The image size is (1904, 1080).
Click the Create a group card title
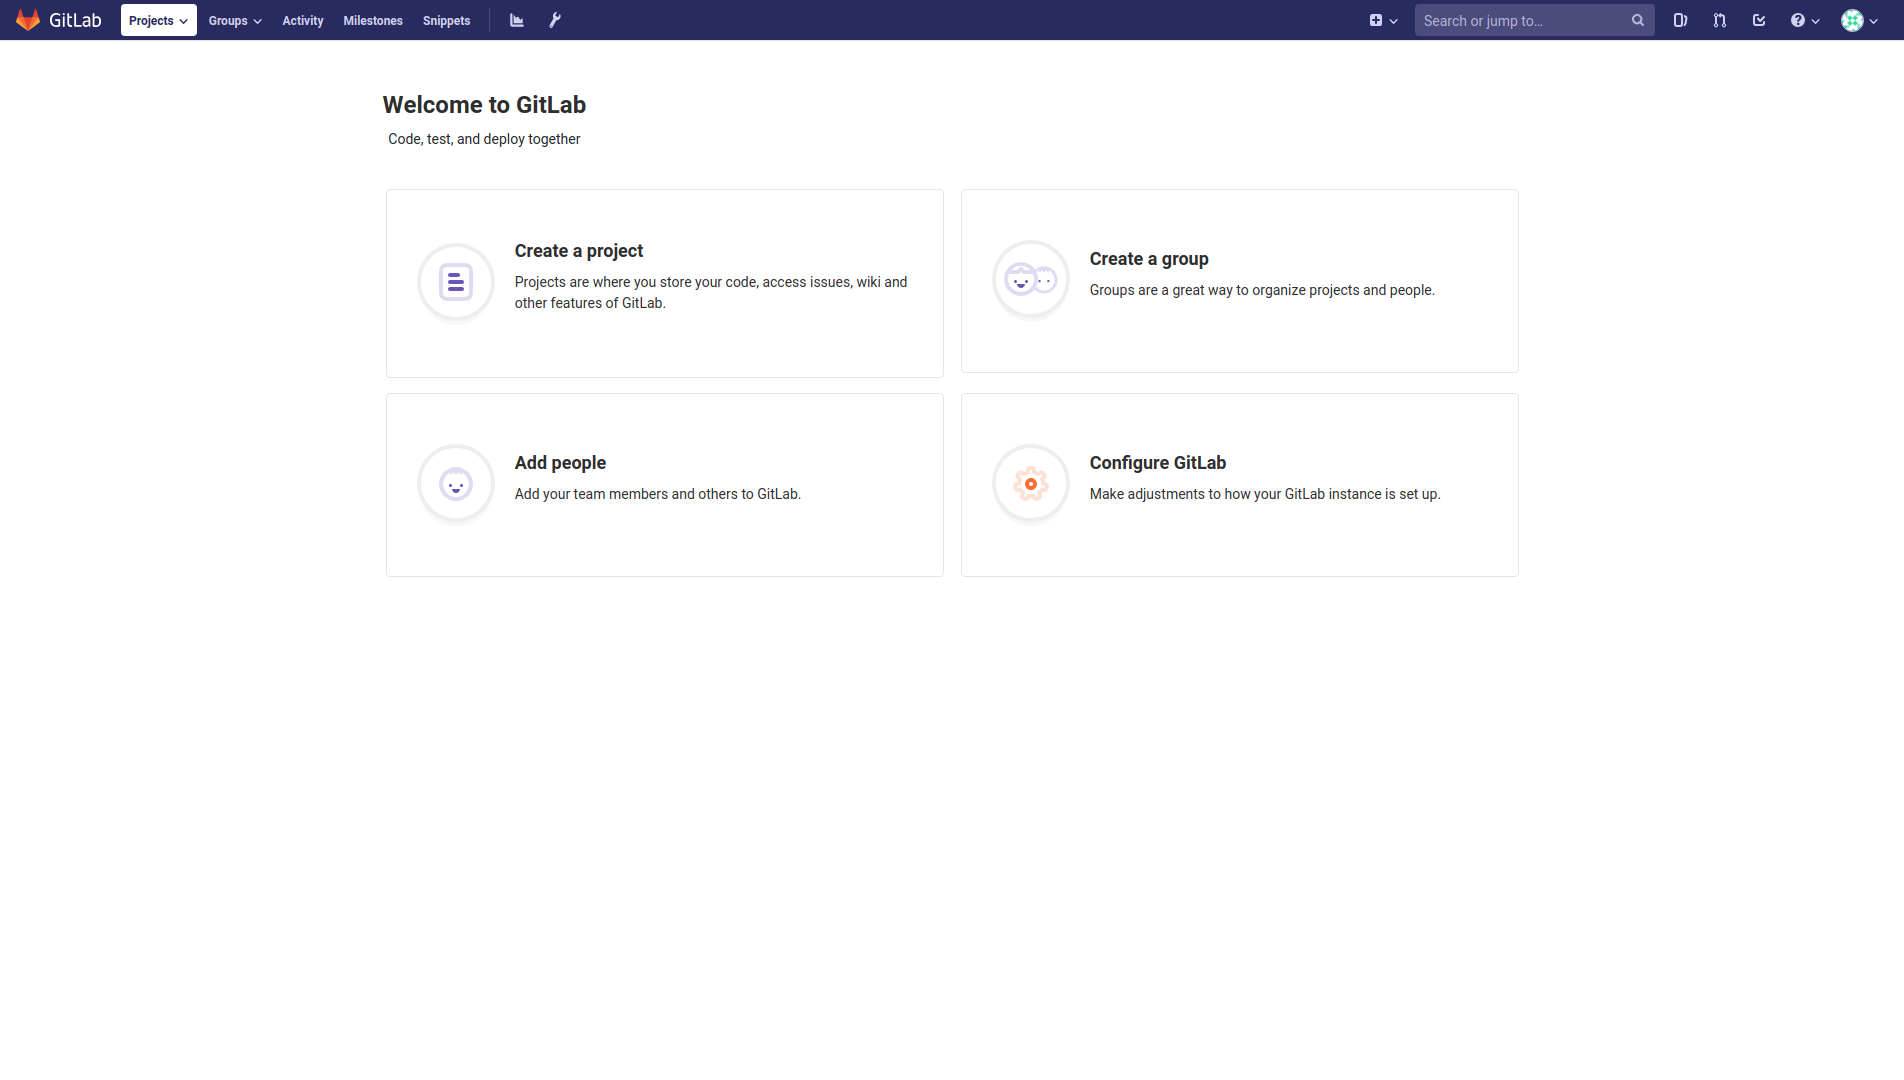point(1149,259)
